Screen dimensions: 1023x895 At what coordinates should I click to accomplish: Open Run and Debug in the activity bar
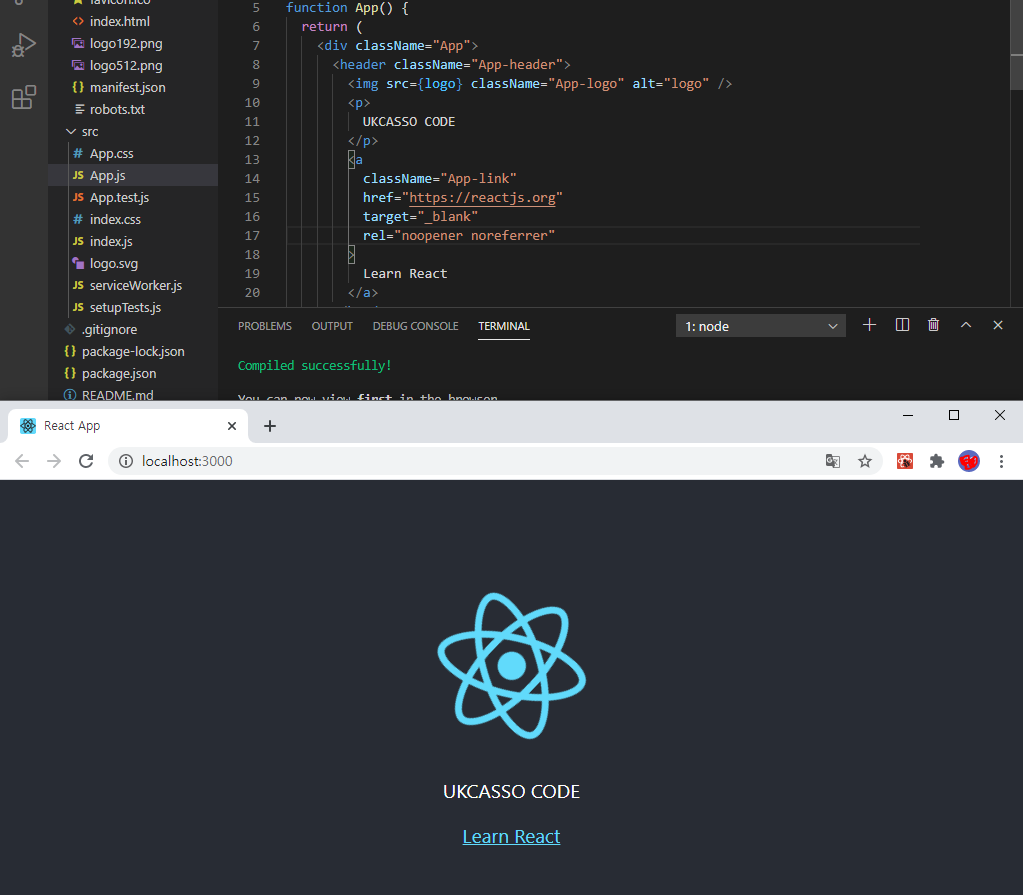click(23, 46)
